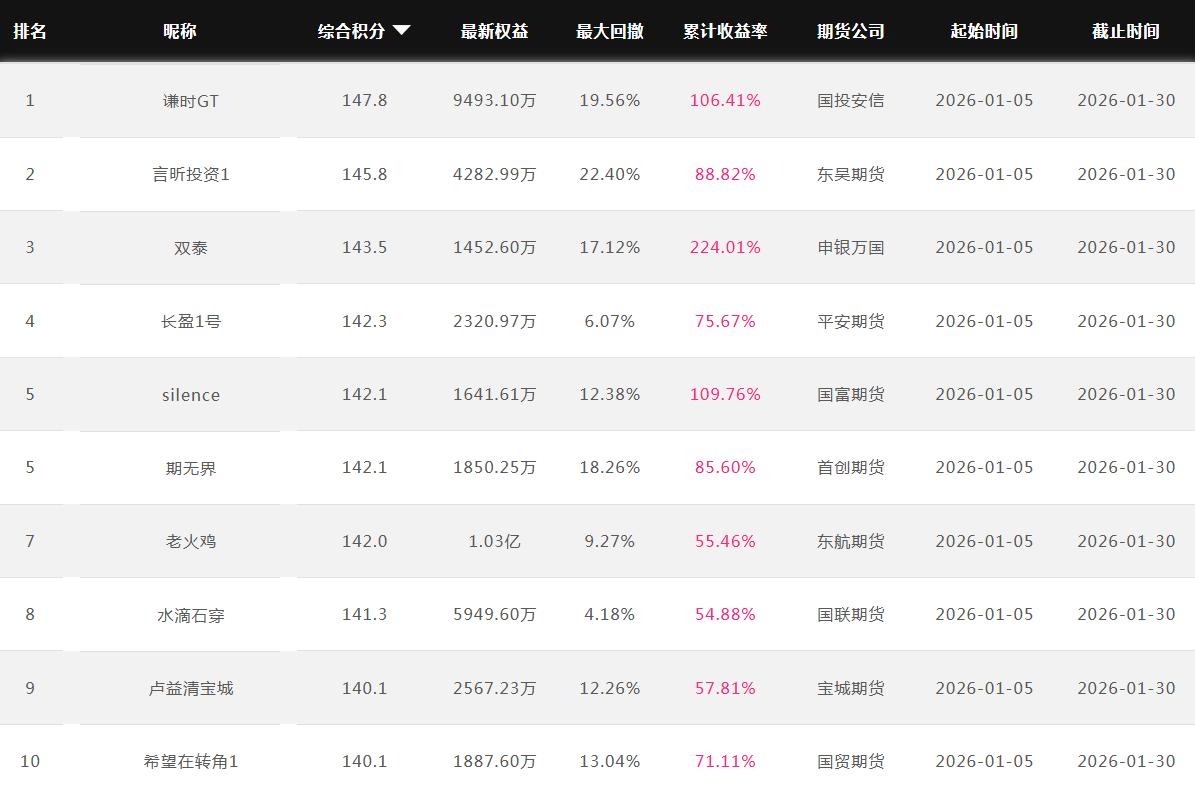This screenshot has height=793, width=1195.
Task: Open the 卢益清宝城 profile
Action: pyautogui.click(x=190, y=688)
